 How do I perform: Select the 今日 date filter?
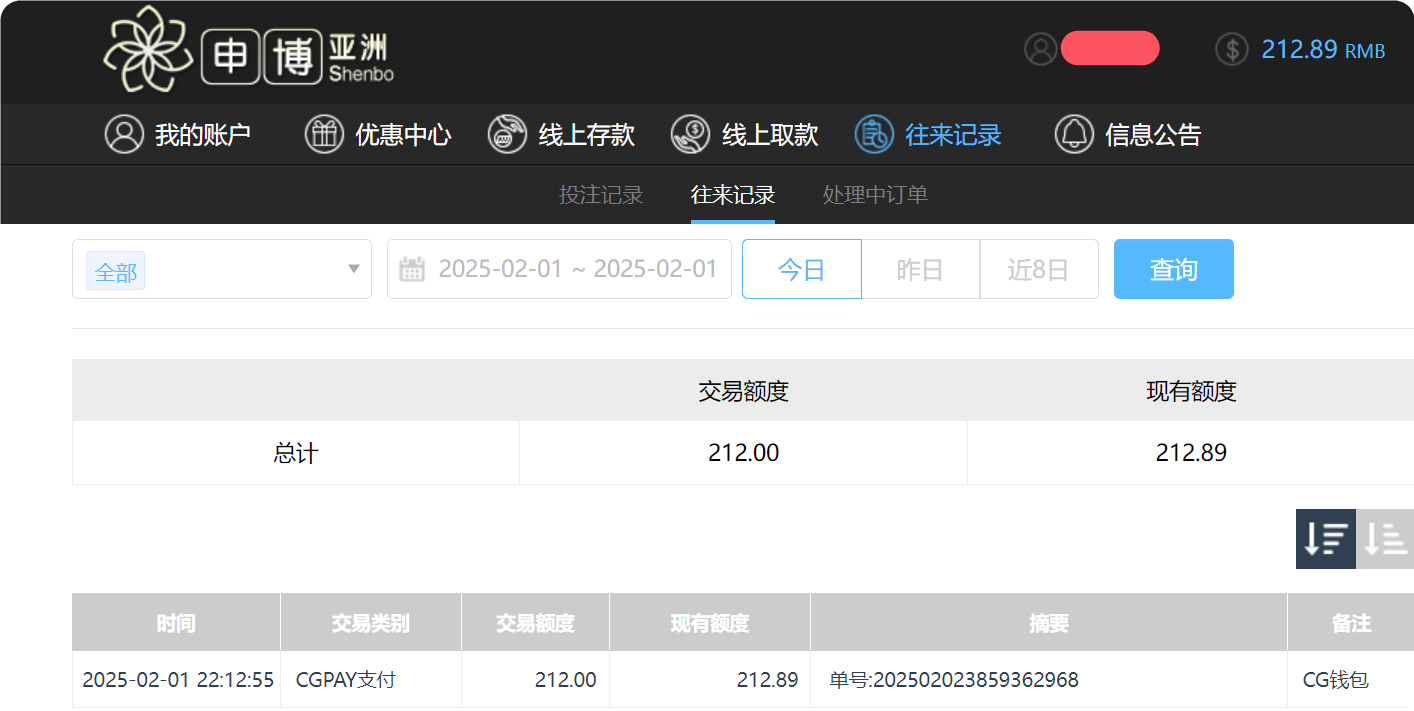(x=801, y=269)
